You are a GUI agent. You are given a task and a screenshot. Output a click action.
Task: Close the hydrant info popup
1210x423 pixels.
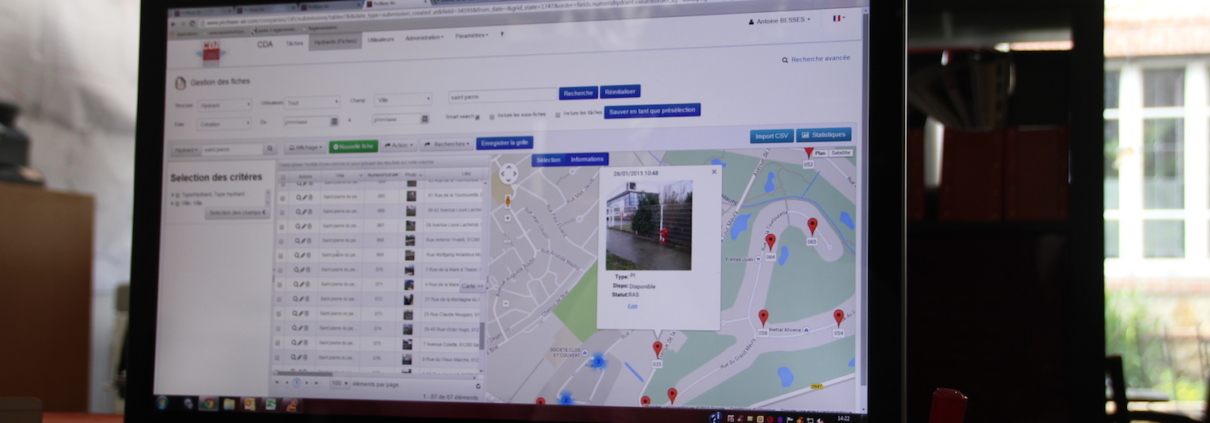click(x=714, y=172)
